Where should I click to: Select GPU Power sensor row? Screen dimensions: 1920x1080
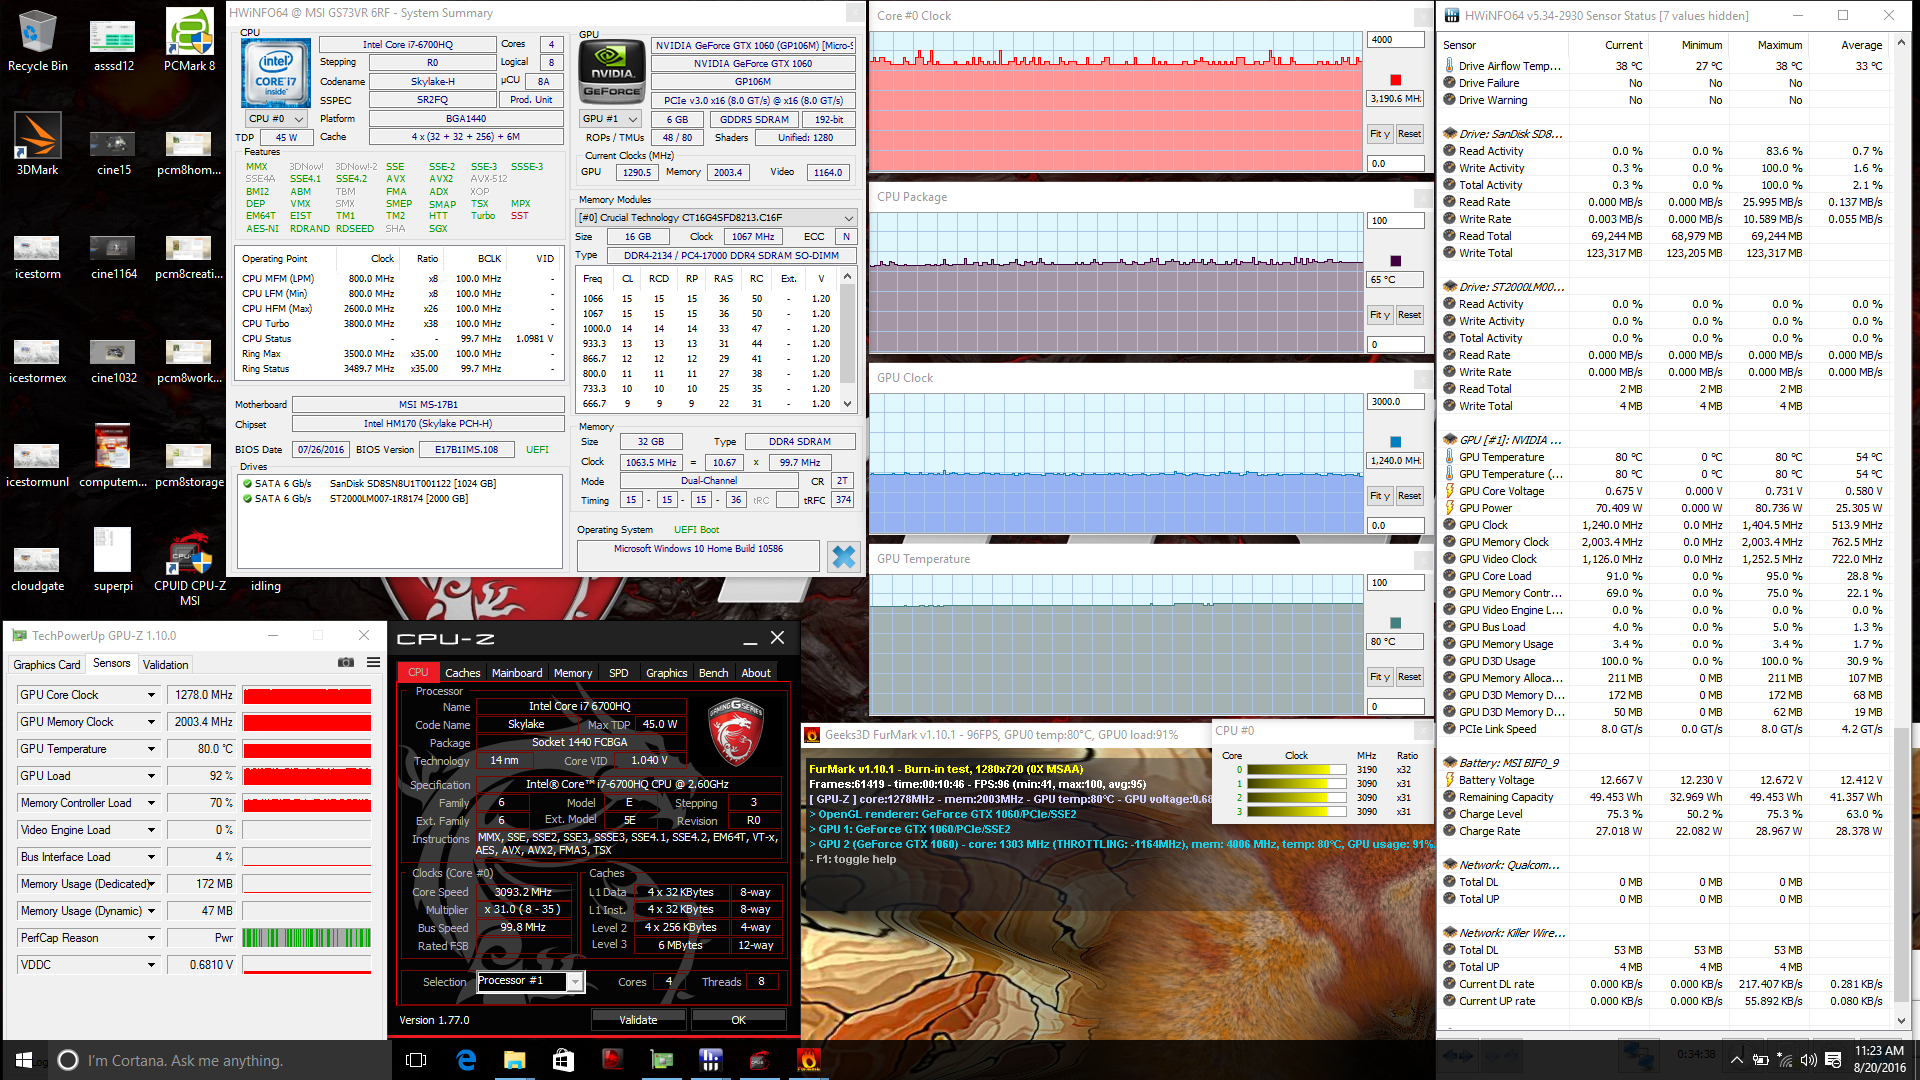[1664, 508]
